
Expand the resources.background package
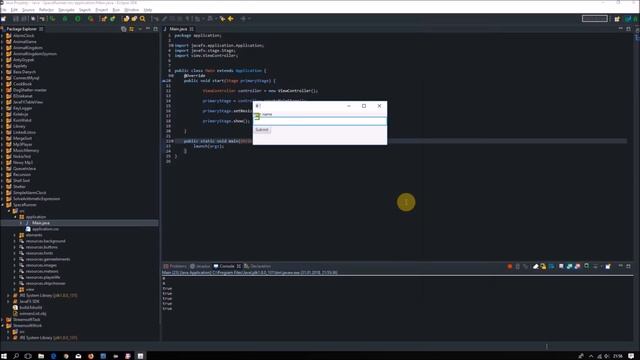pos(15,241)
